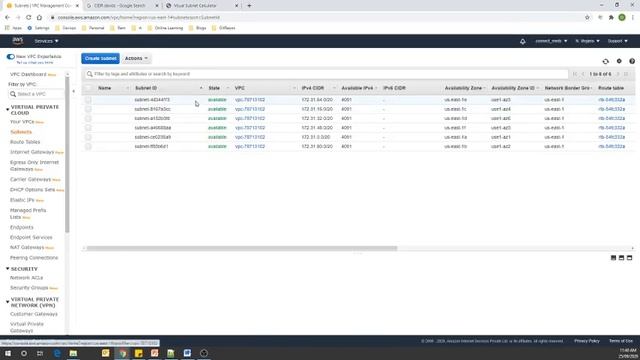Collapse the Virtual Private Network (VPN) section

pyautogui.click(x=7, y=302)
